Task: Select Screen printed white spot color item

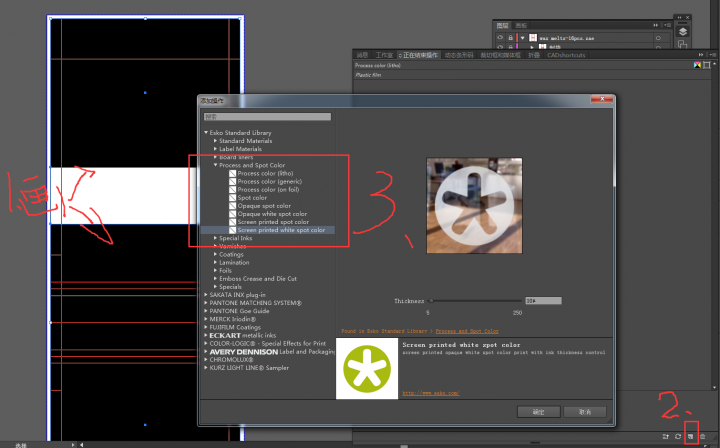Action: pos(281,230)
